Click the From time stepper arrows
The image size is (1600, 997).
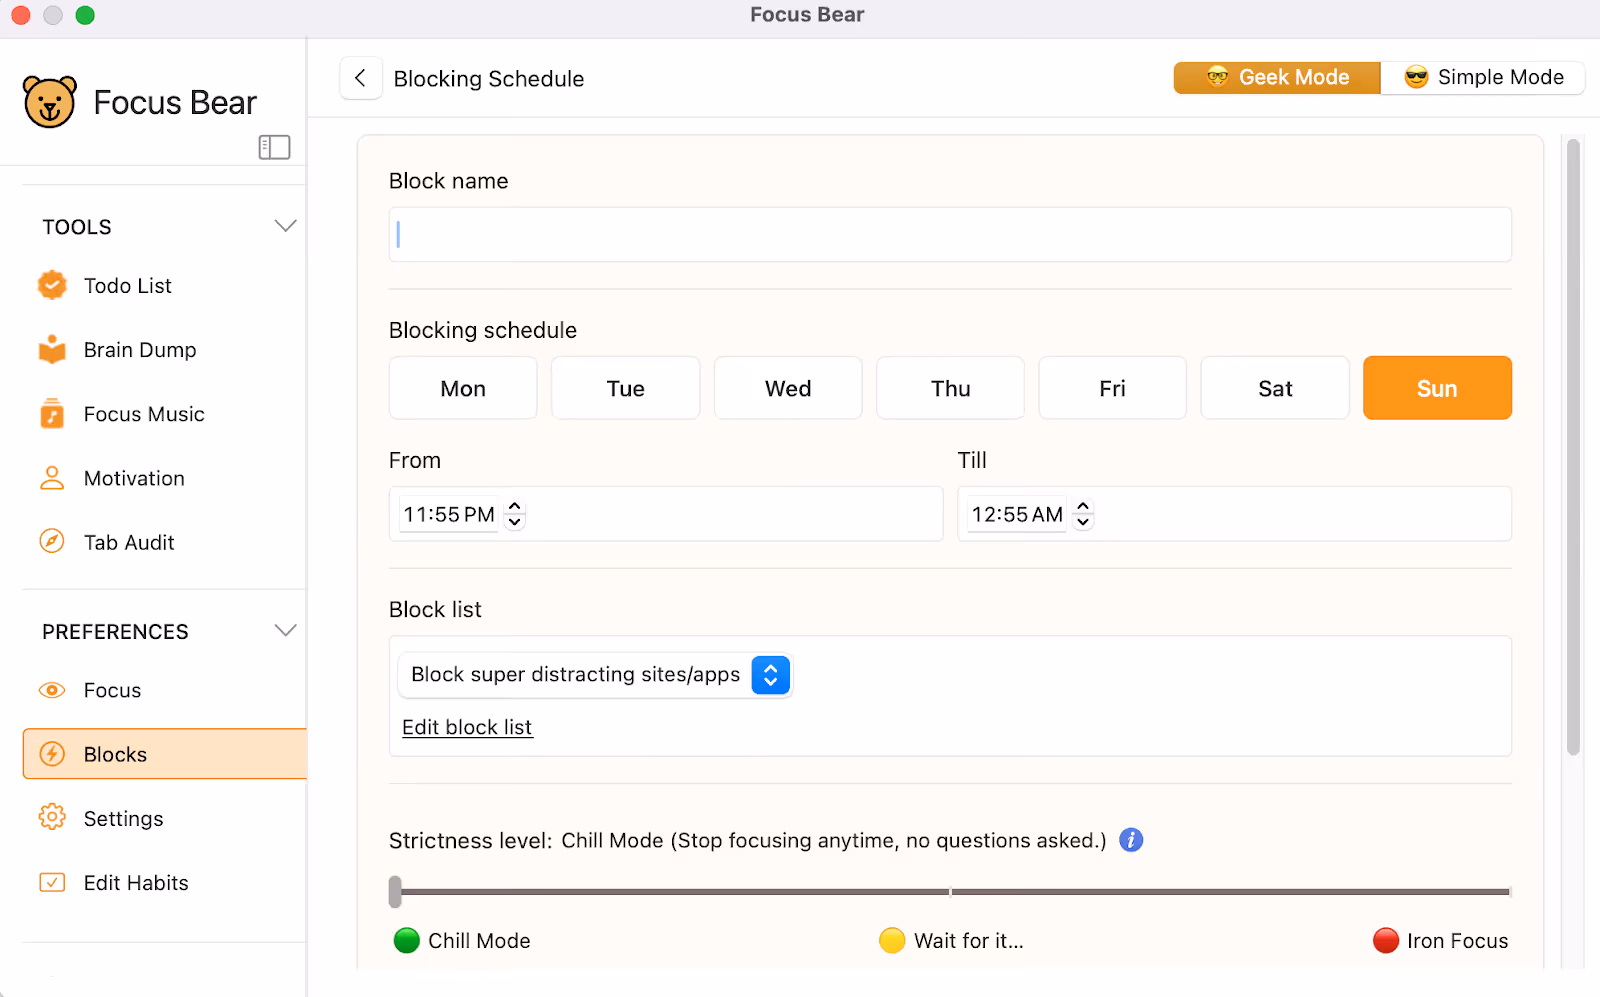(514, 514)
